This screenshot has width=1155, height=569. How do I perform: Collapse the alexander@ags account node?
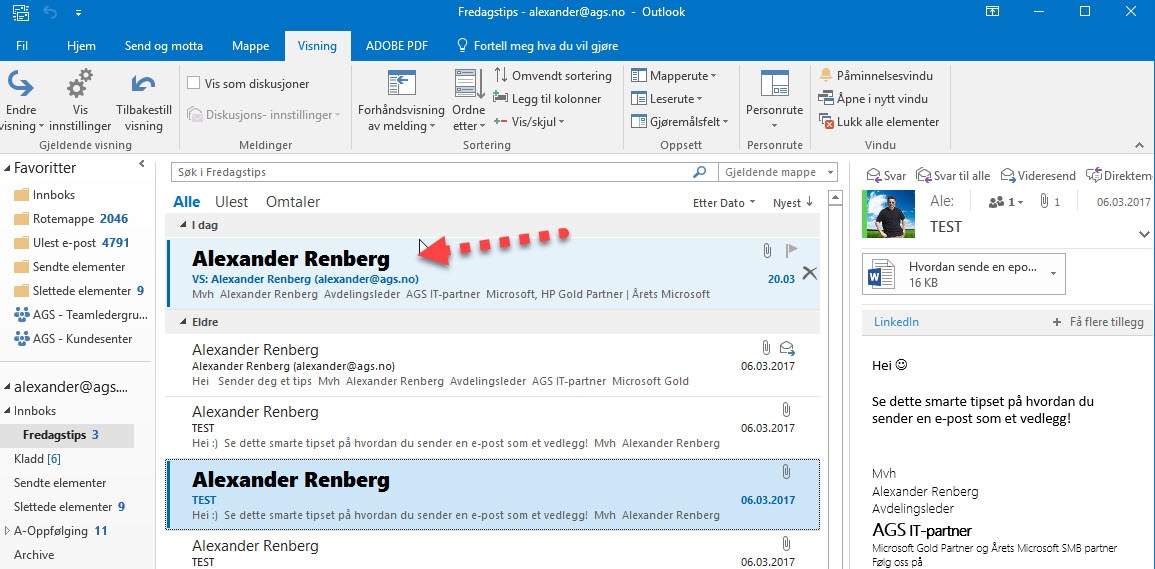coord(8,387)
